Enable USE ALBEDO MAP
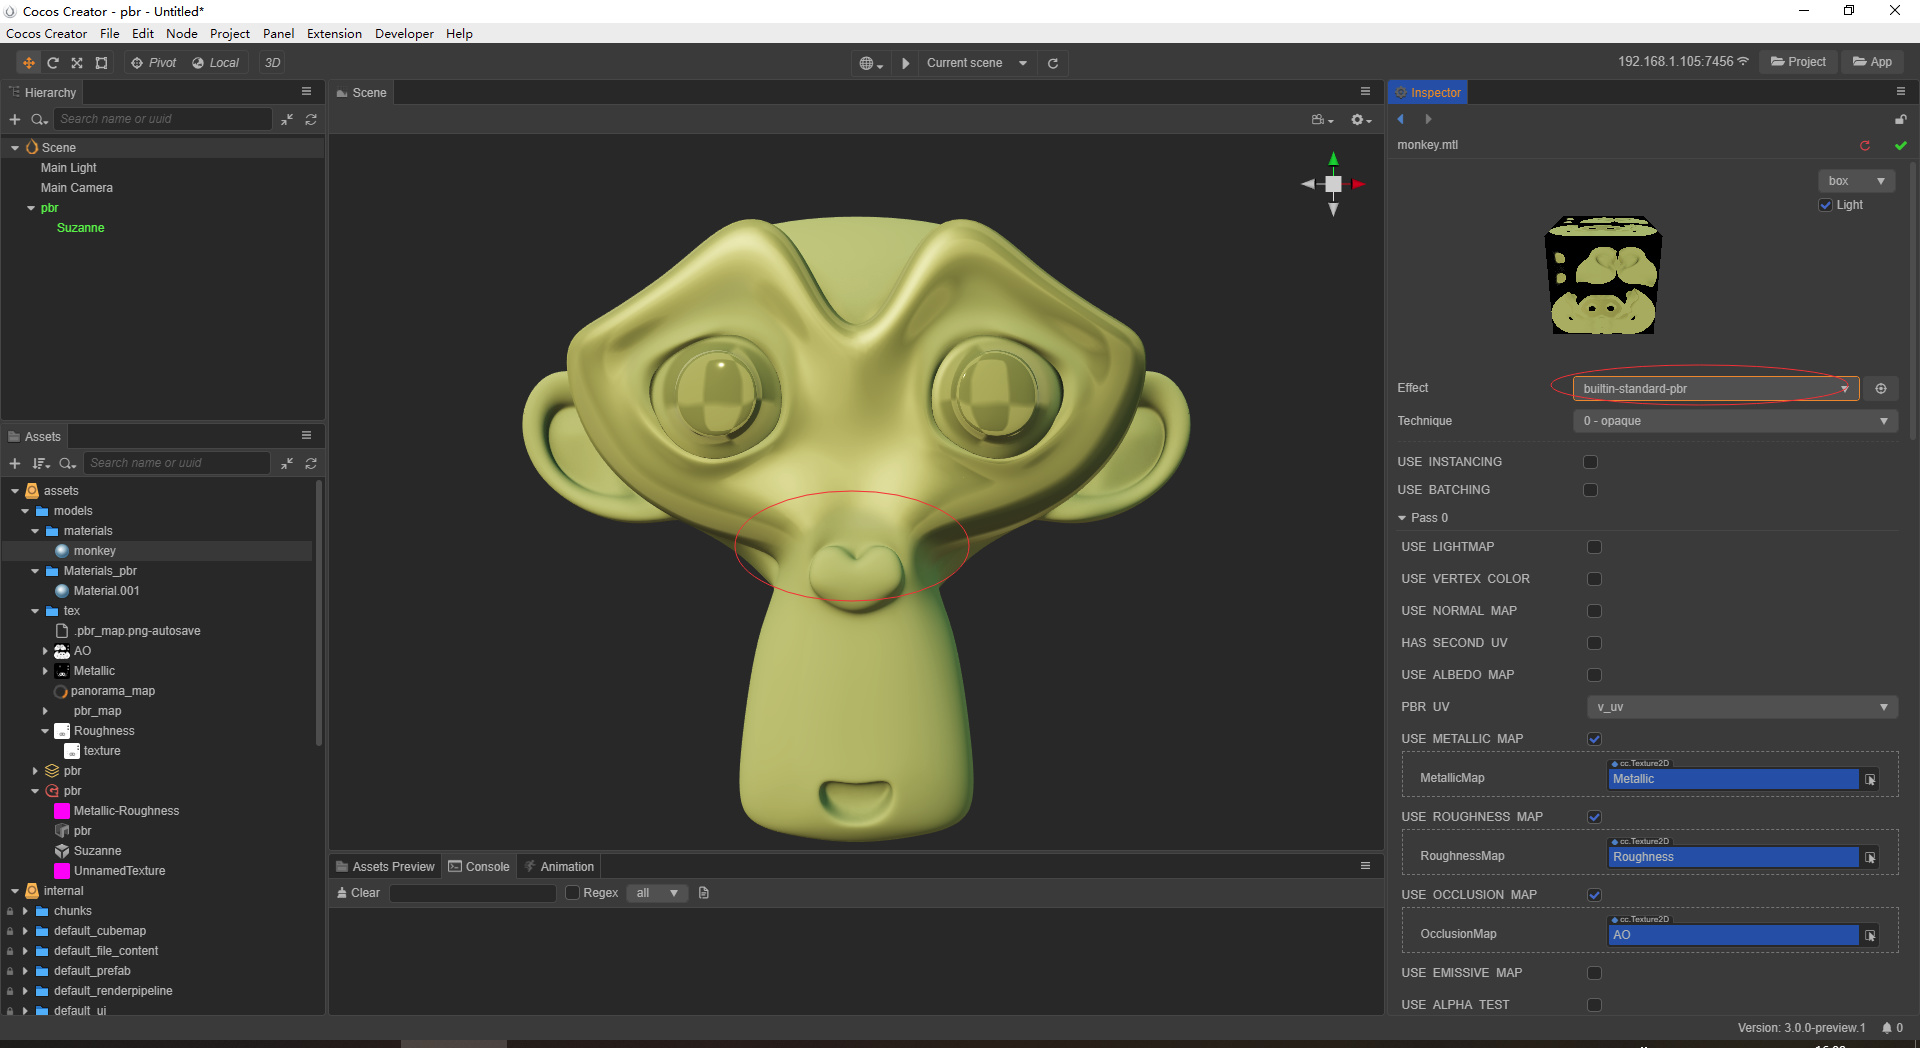The image size is (1920, 1048). (x=1595, y=675)
